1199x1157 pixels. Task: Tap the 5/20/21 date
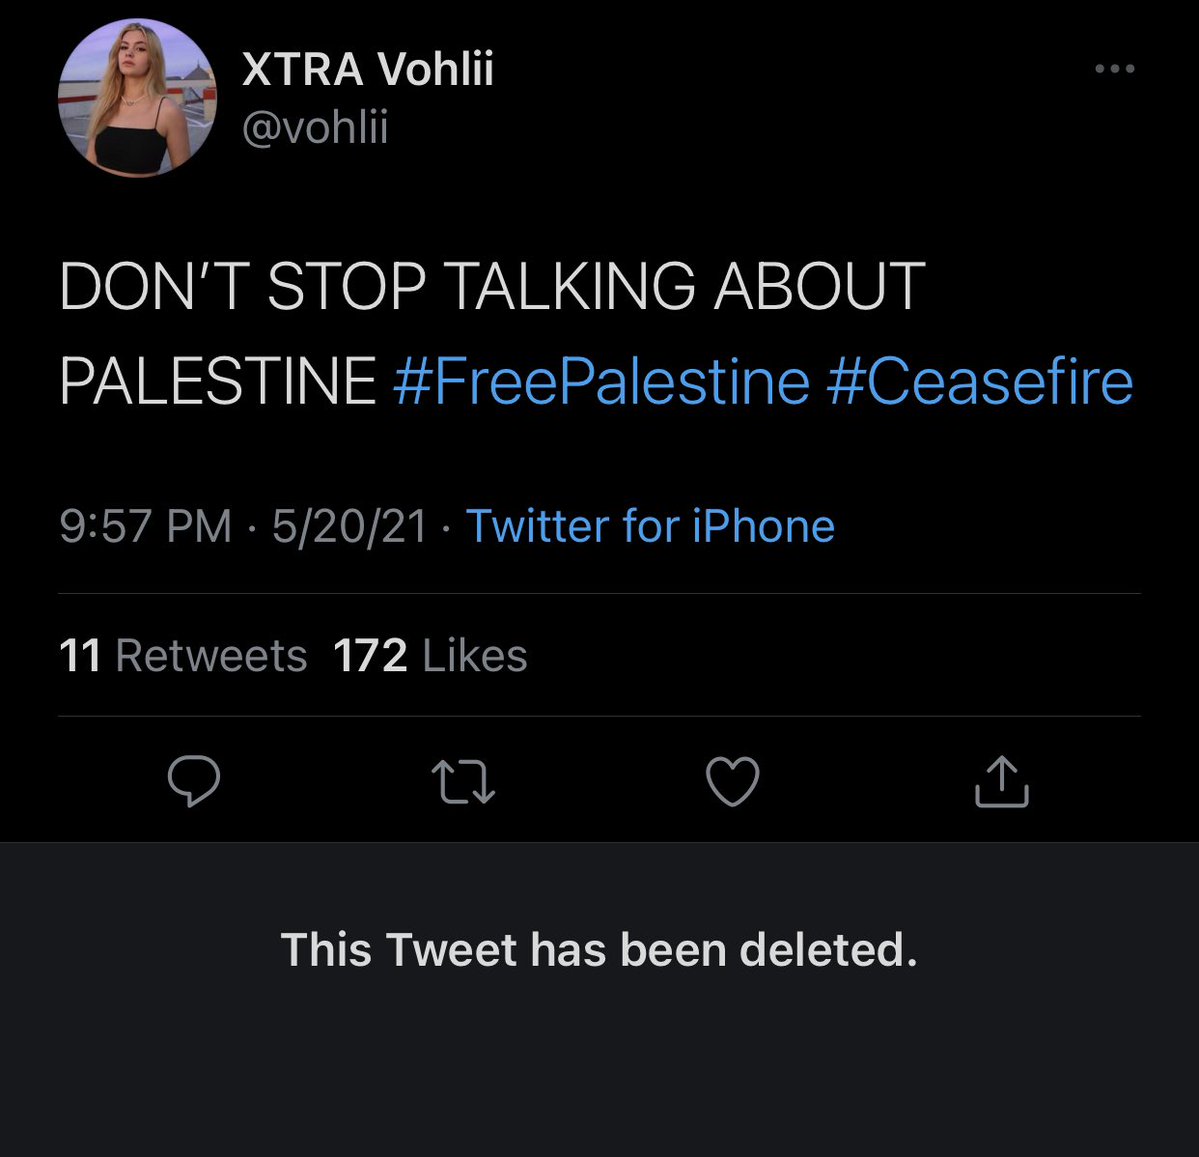tap(349, 526)
